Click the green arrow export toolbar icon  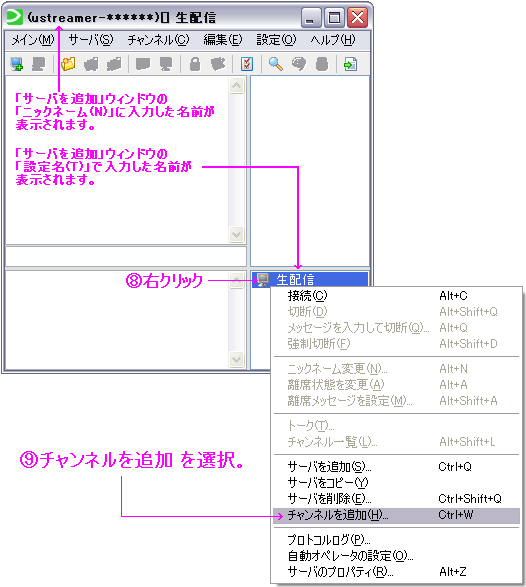click(x=350, y=64)
